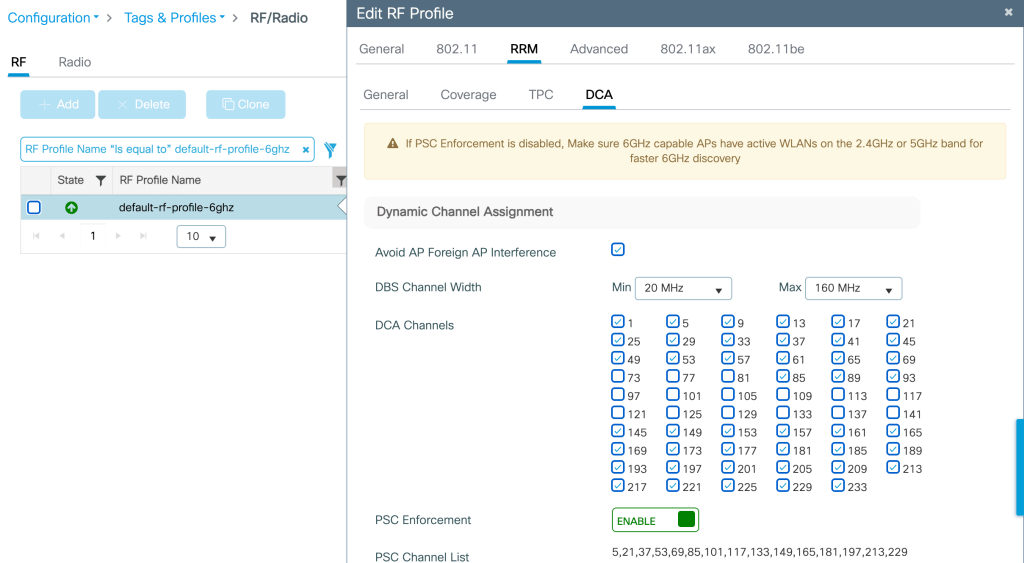Screen dimensions: 1024x563
Task: Open the items per page dropdown
Action: [x=201, y=237]
